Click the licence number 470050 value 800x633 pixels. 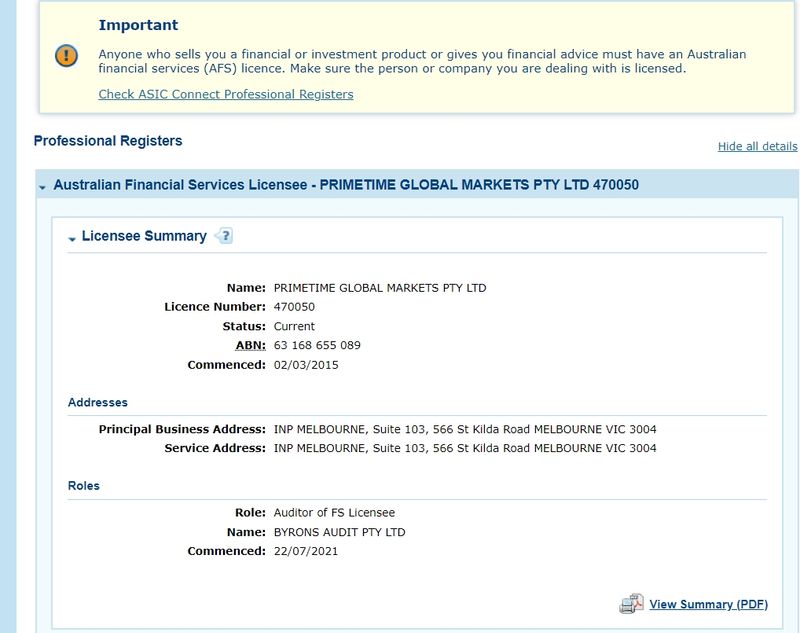point(294,307)
